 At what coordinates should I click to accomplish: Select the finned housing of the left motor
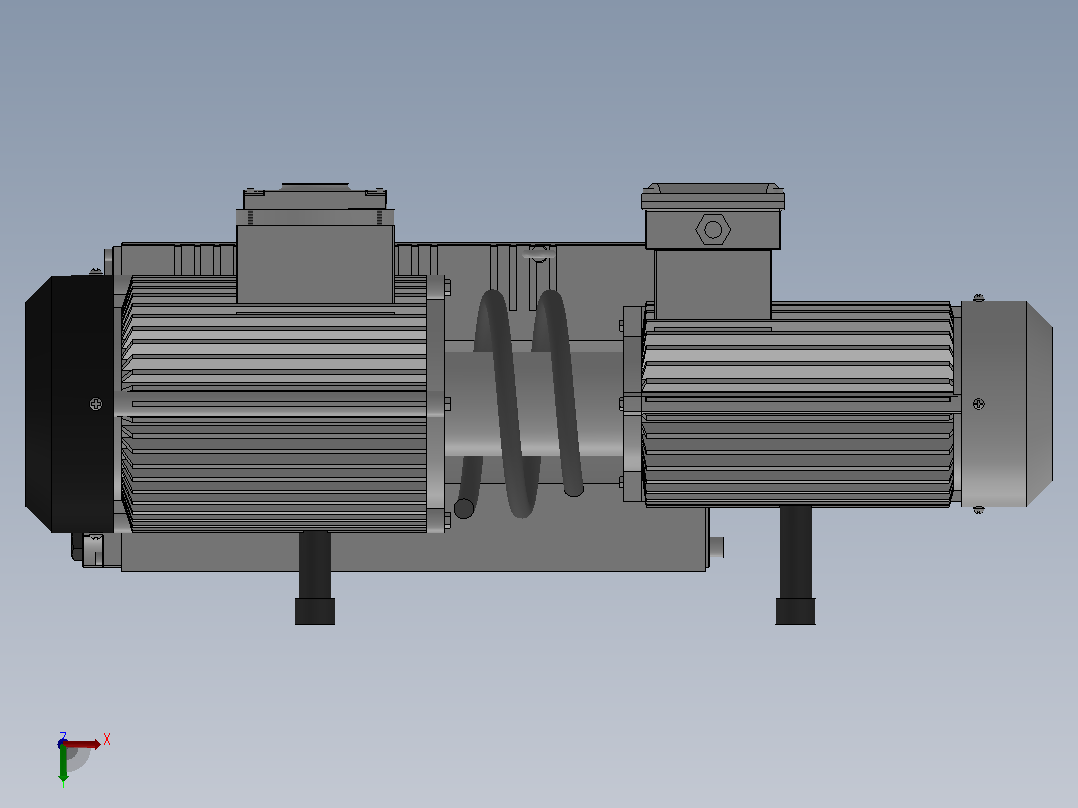[275, 404]
